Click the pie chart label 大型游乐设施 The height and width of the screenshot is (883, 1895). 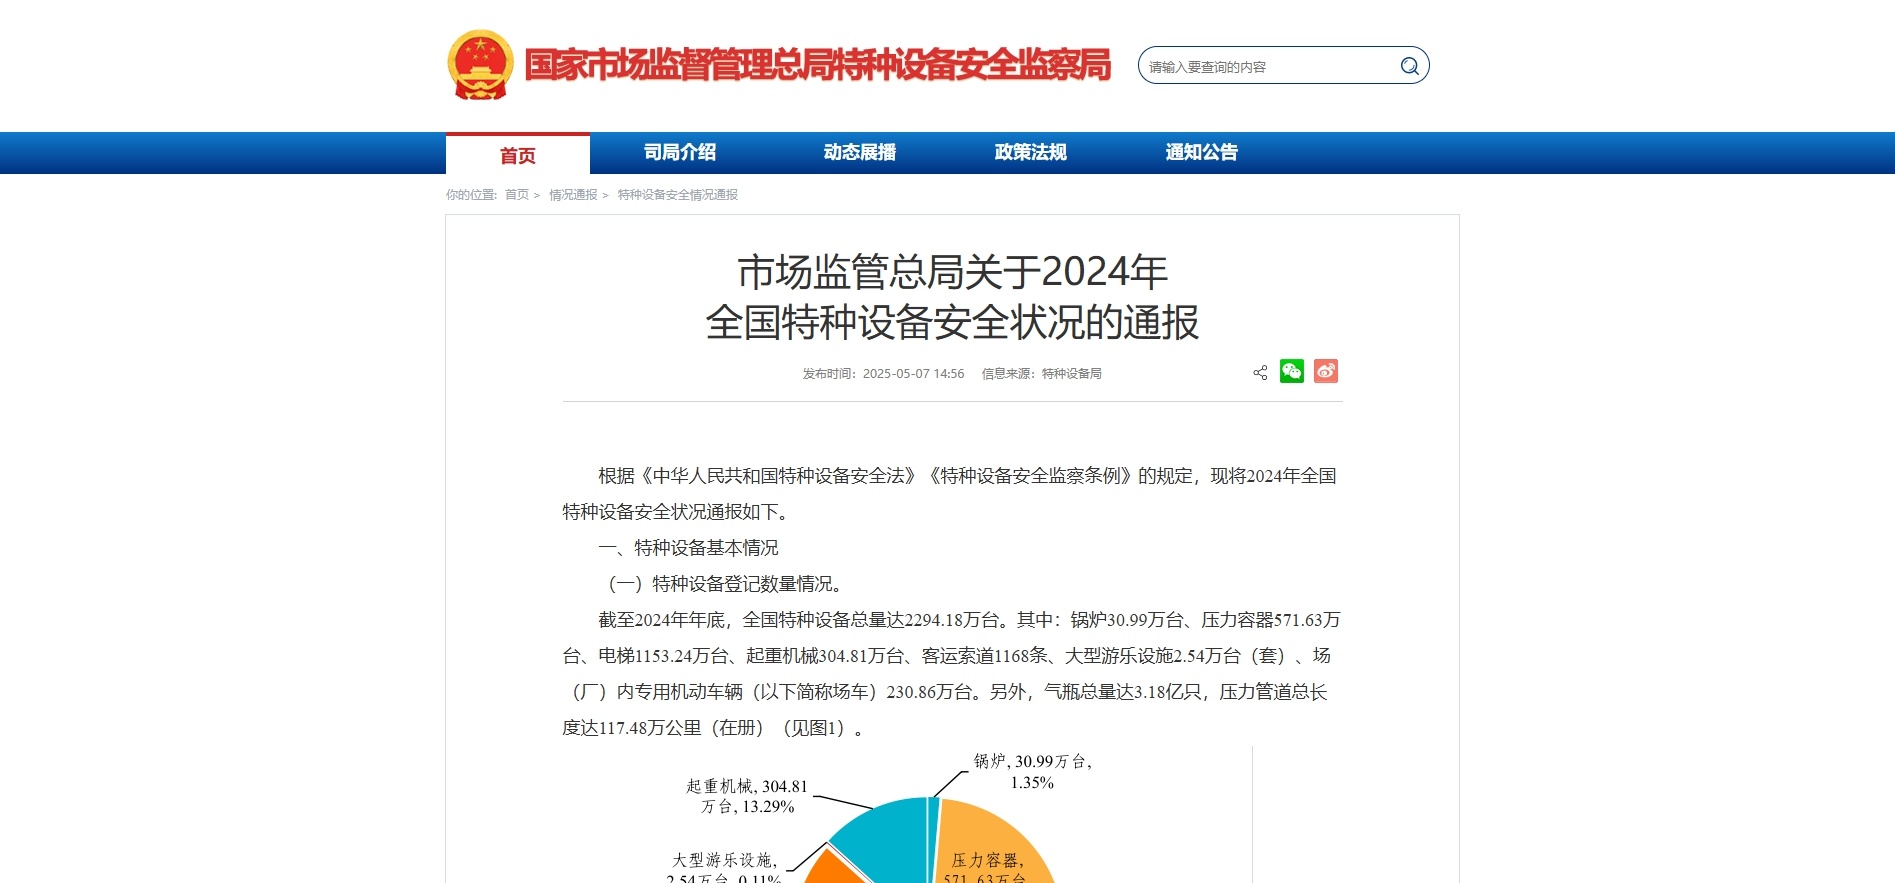pyautogui.click(x=724, y=868)
